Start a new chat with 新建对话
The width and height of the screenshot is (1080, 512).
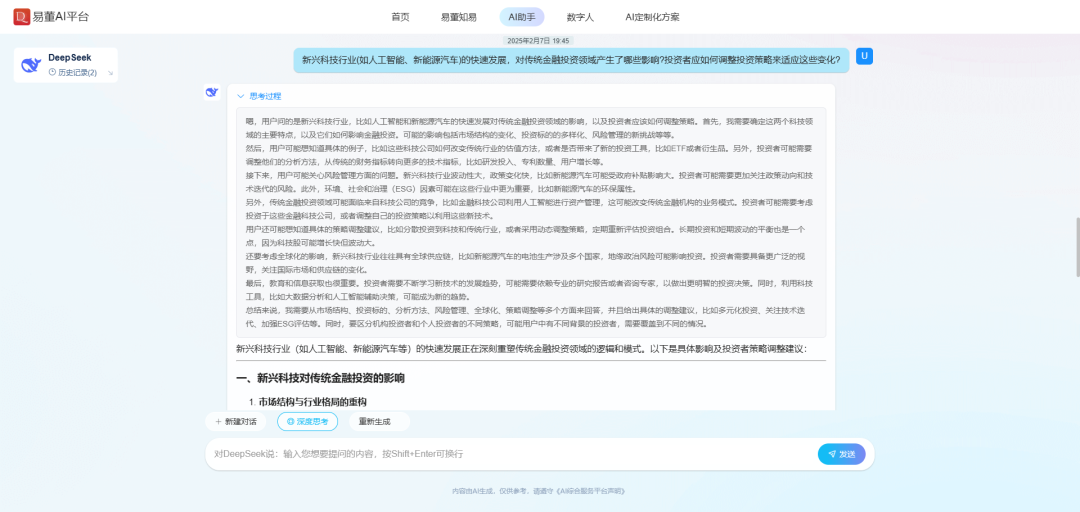236,421
